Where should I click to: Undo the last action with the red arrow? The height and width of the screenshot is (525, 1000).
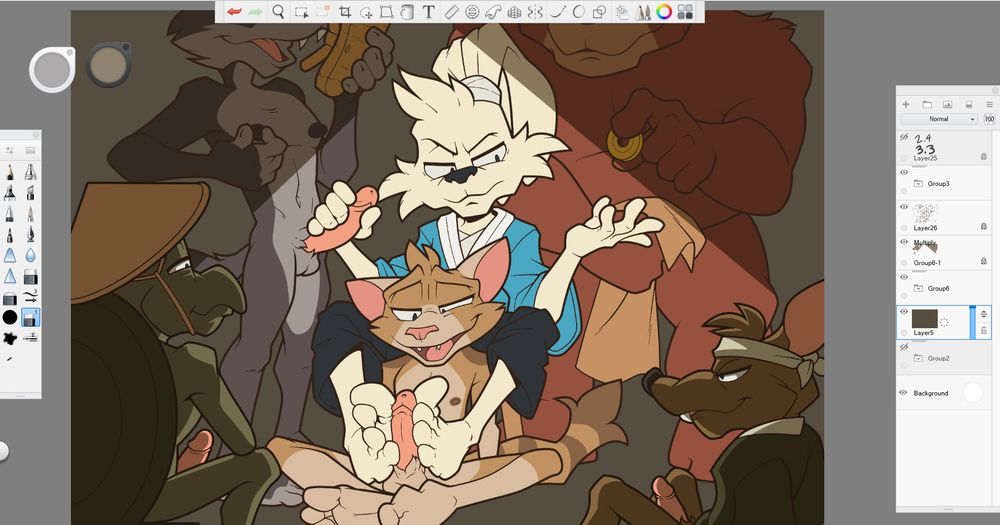click(234, 11)
